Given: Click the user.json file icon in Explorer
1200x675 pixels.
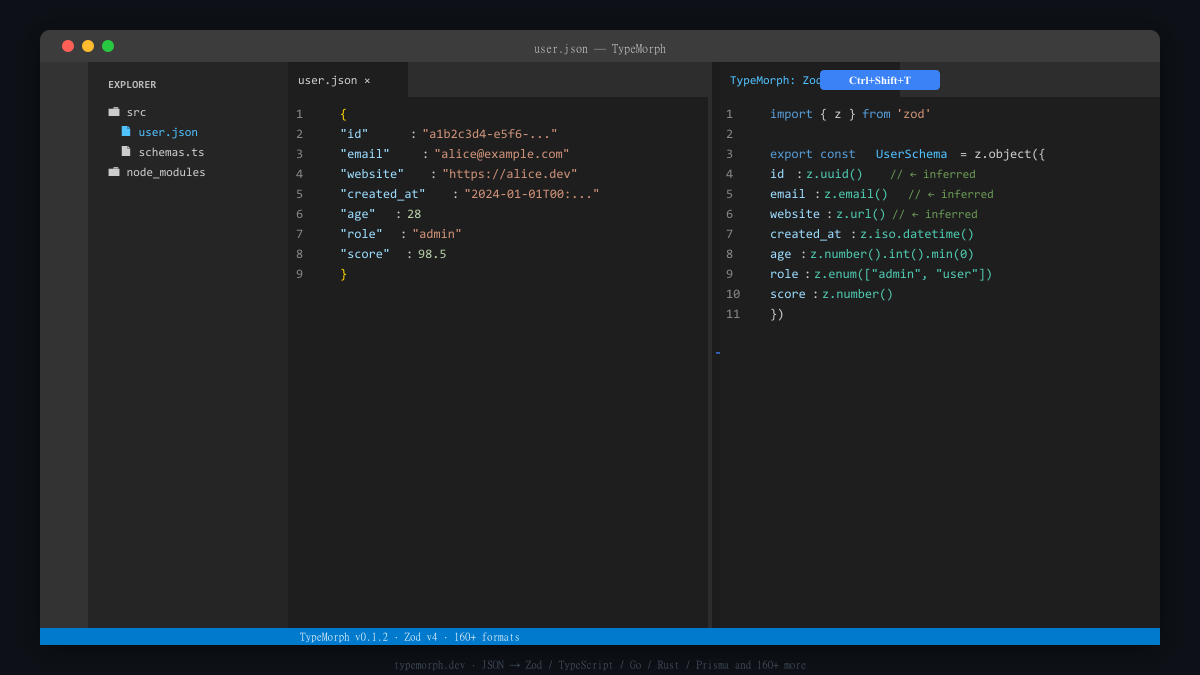Looking at the screenshot, I should (x=126, y=131).
